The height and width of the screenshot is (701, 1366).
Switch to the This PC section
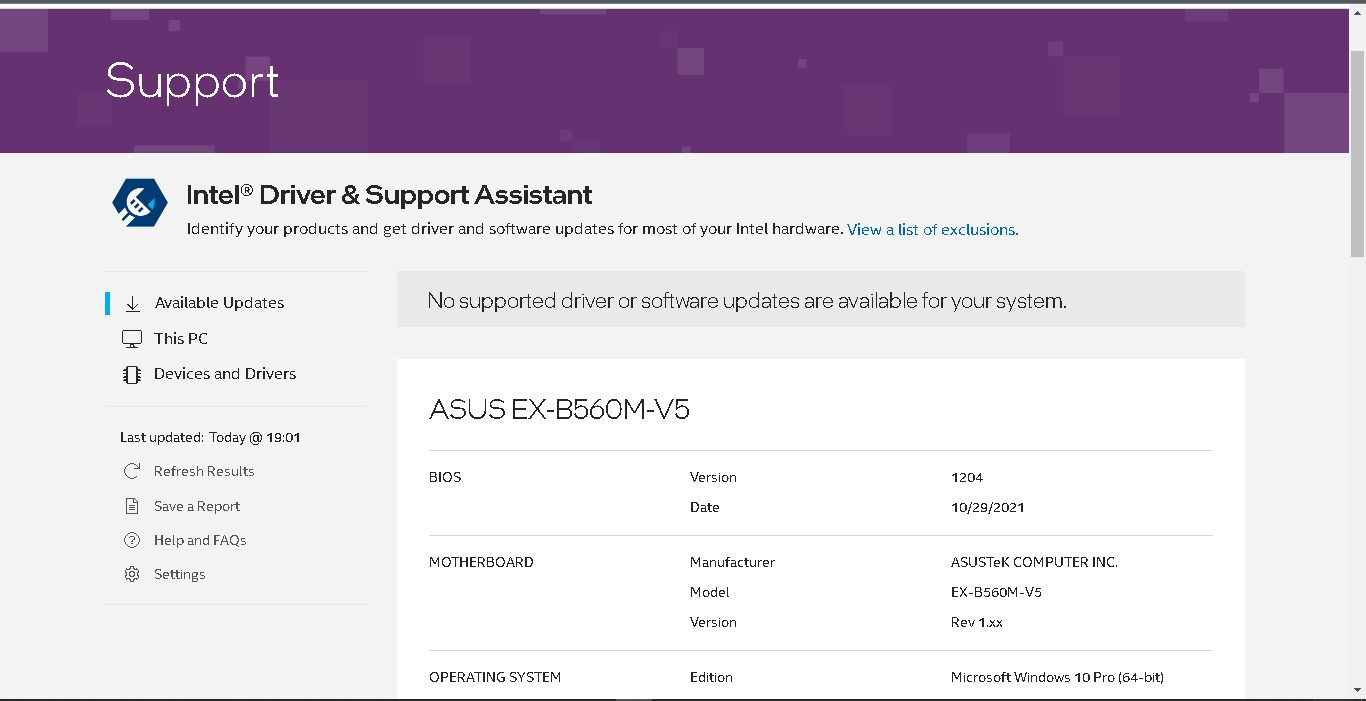pos(180,338)
